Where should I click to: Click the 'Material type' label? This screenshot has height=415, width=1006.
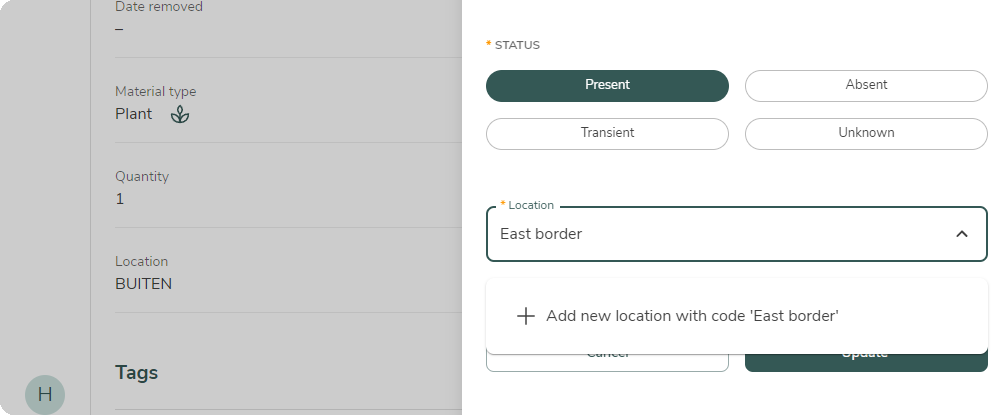click(155, 91)
